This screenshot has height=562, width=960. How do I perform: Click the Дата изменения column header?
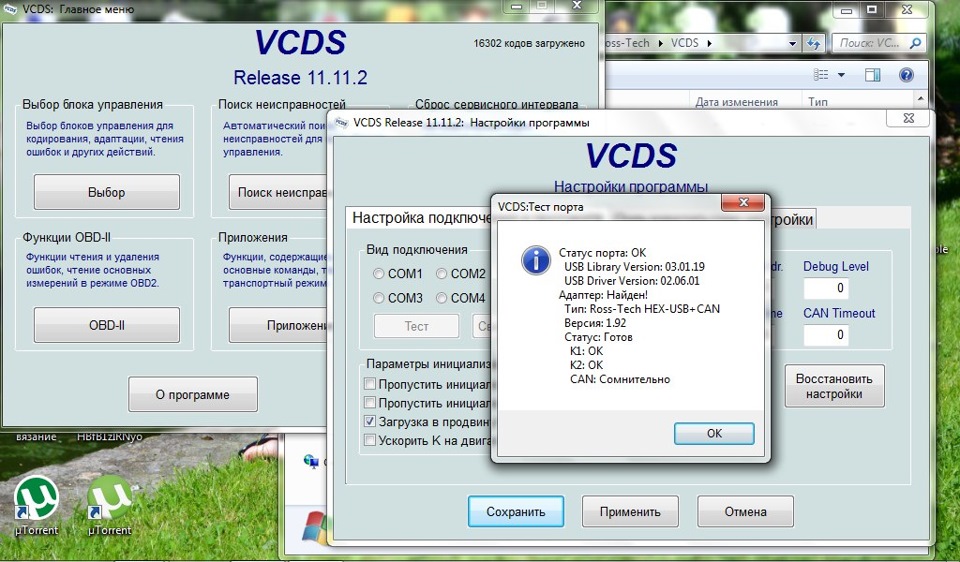737,102
